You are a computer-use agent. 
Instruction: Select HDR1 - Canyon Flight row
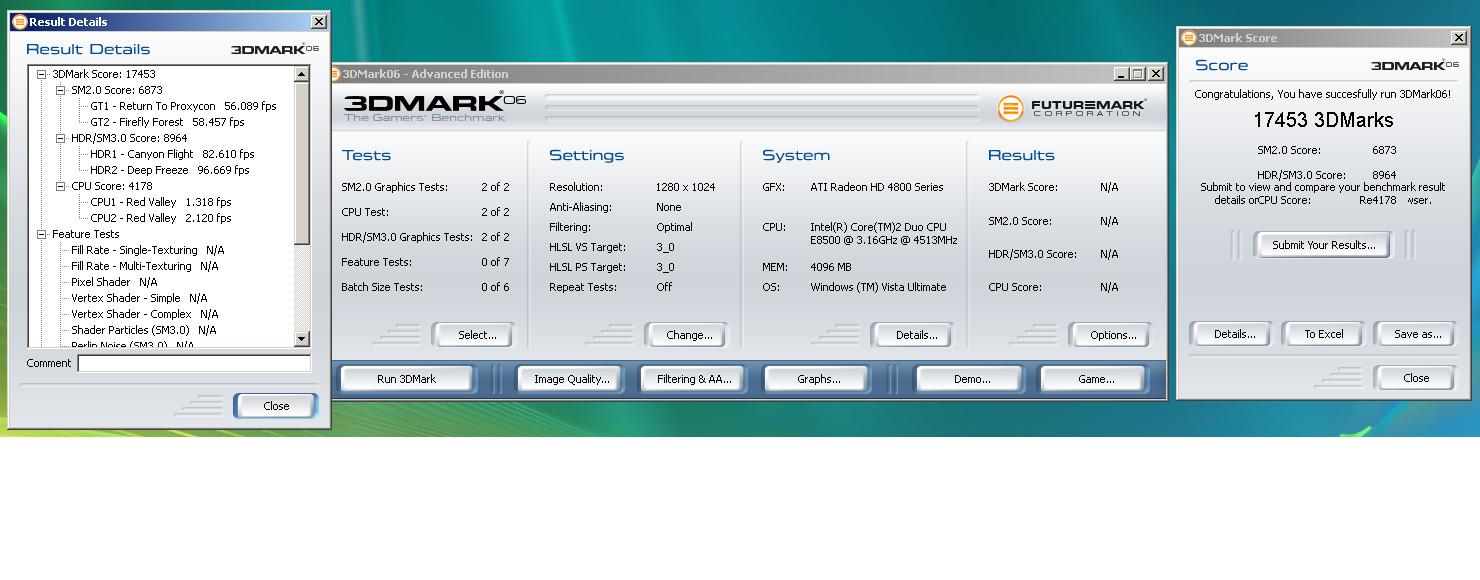(172, 154)
